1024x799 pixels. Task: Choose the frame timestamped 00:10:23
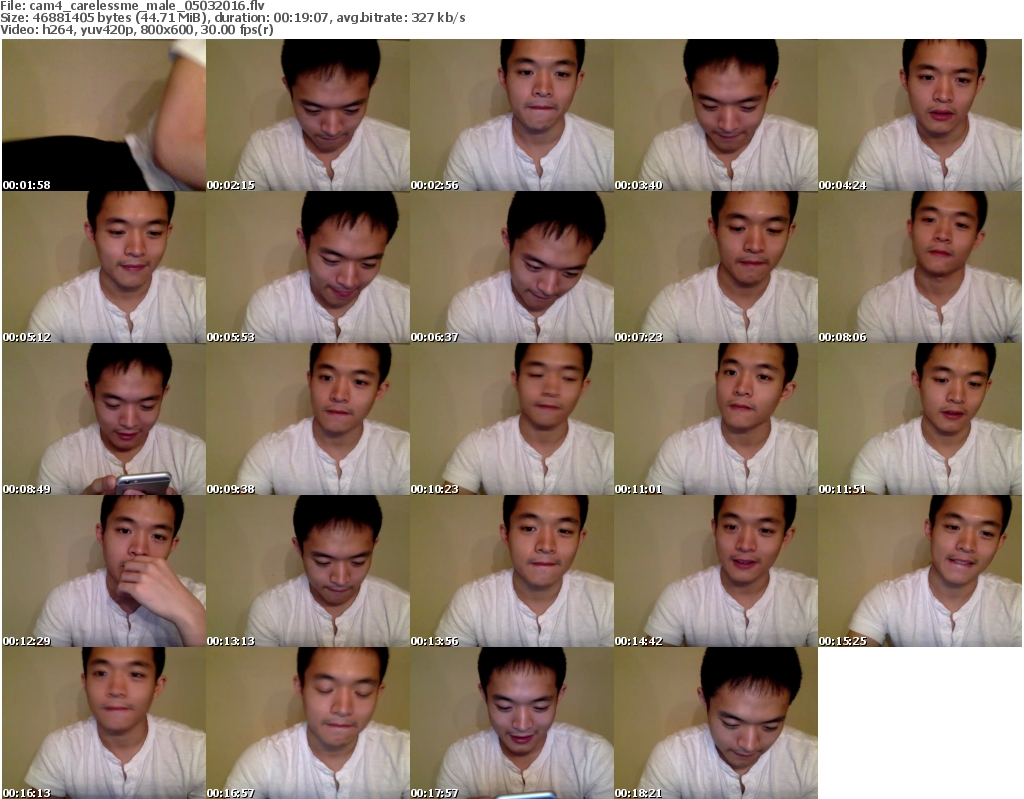pos(511,419)
